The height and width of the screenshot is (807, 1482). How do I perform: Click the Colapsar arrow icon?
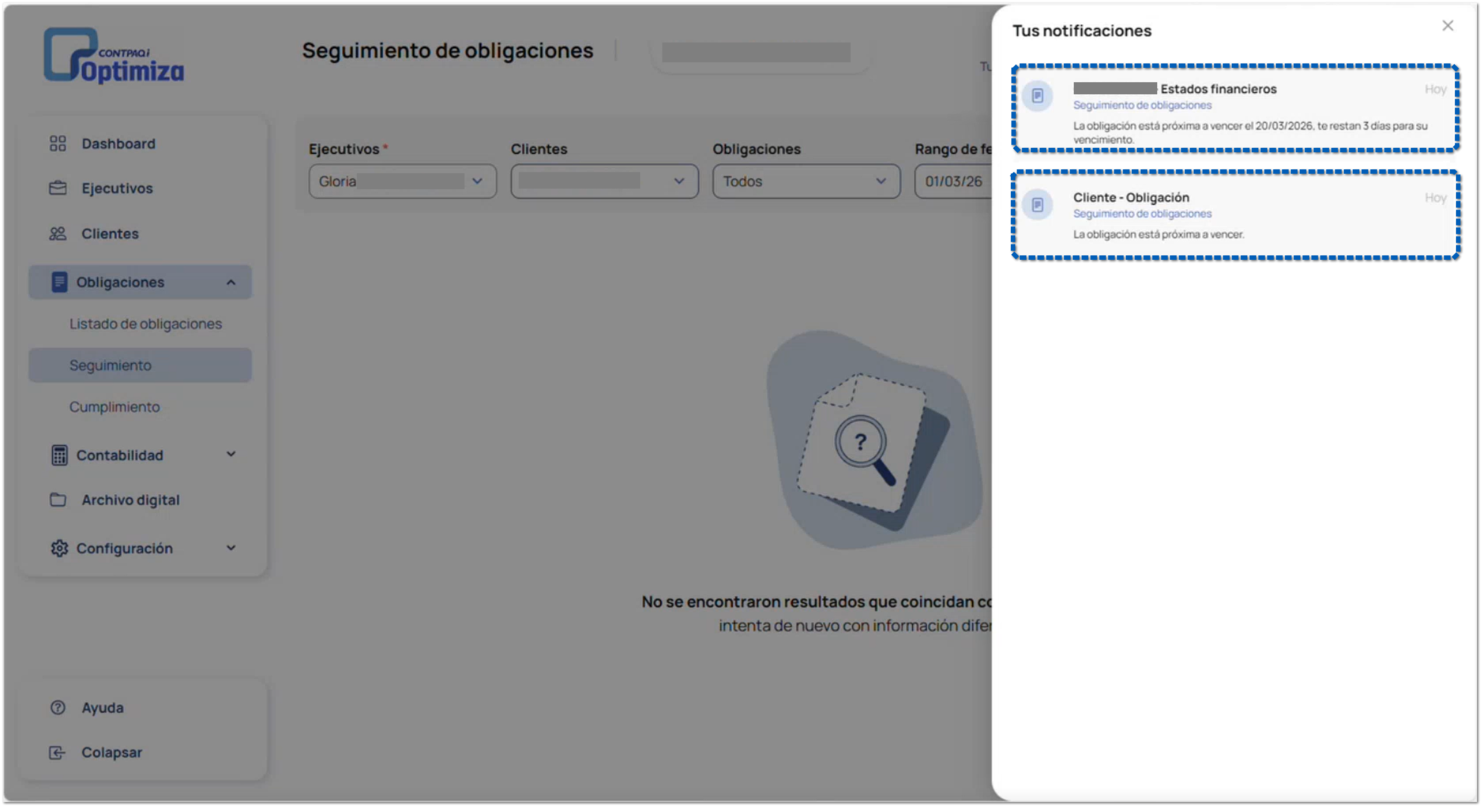(58, 753)
